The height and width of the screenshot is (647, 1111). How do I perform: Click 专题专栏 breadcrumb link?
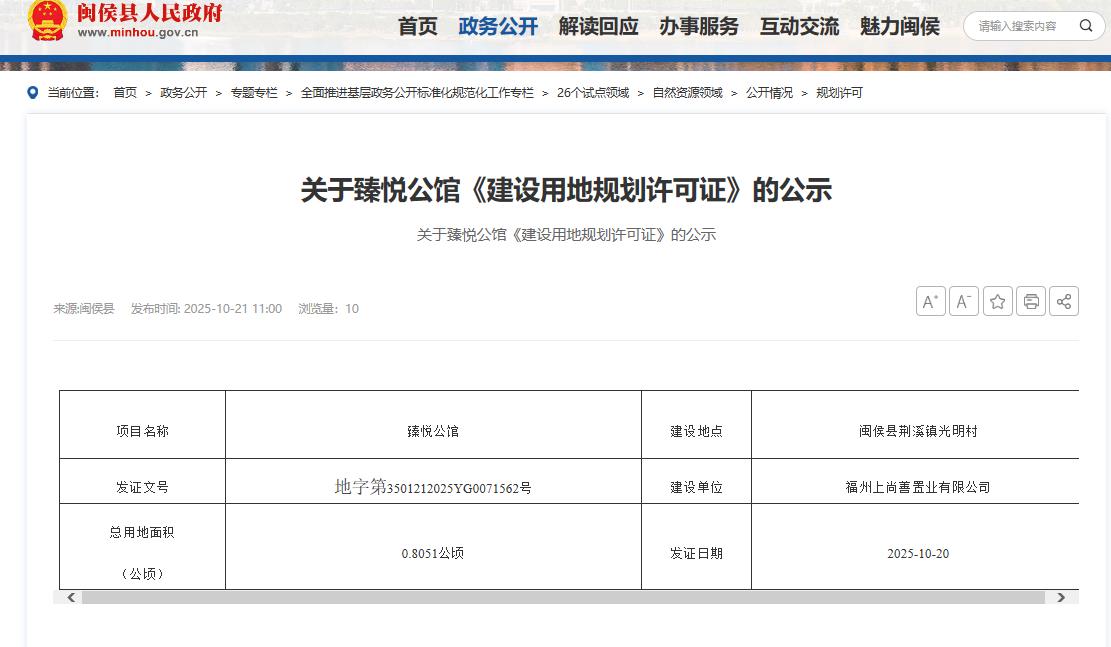click(254, 93)
